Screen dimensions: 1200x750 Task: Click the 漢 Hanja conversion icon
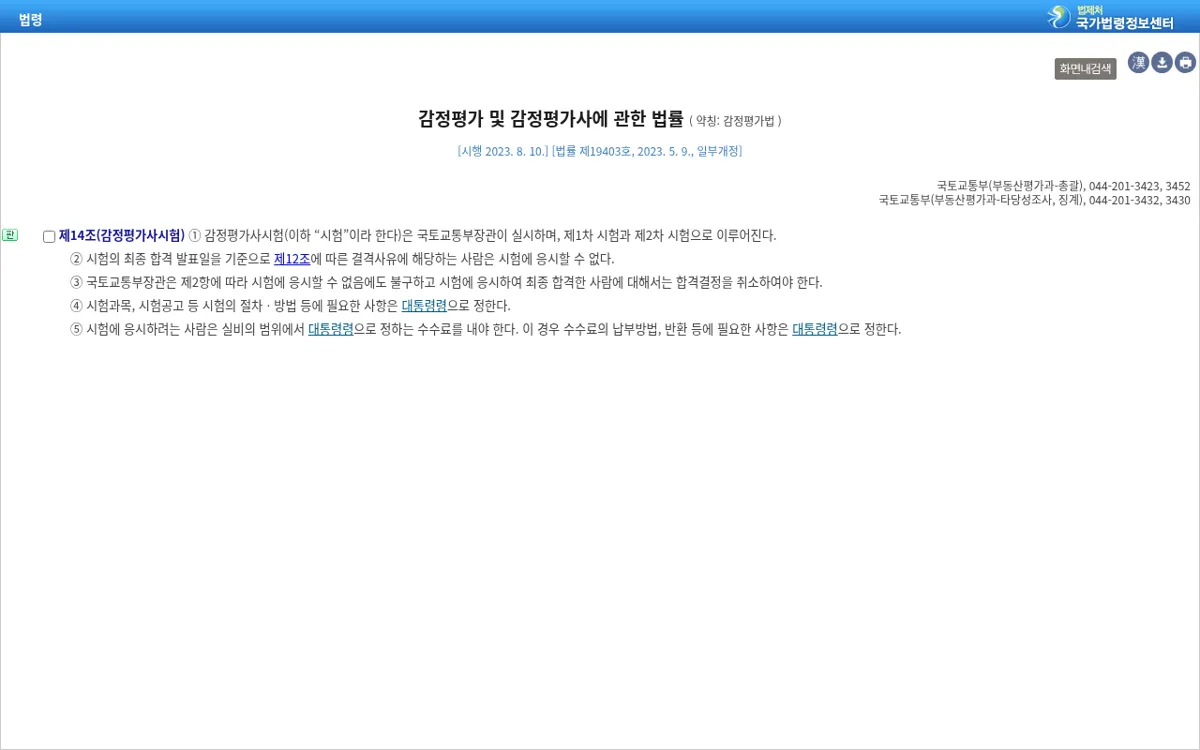[x=1139, y=63]
